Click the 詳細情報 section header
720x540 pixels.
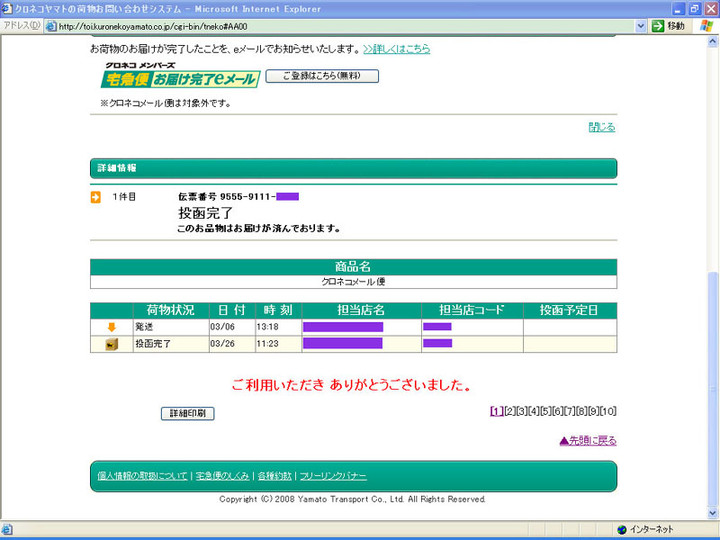pos(354,168)
